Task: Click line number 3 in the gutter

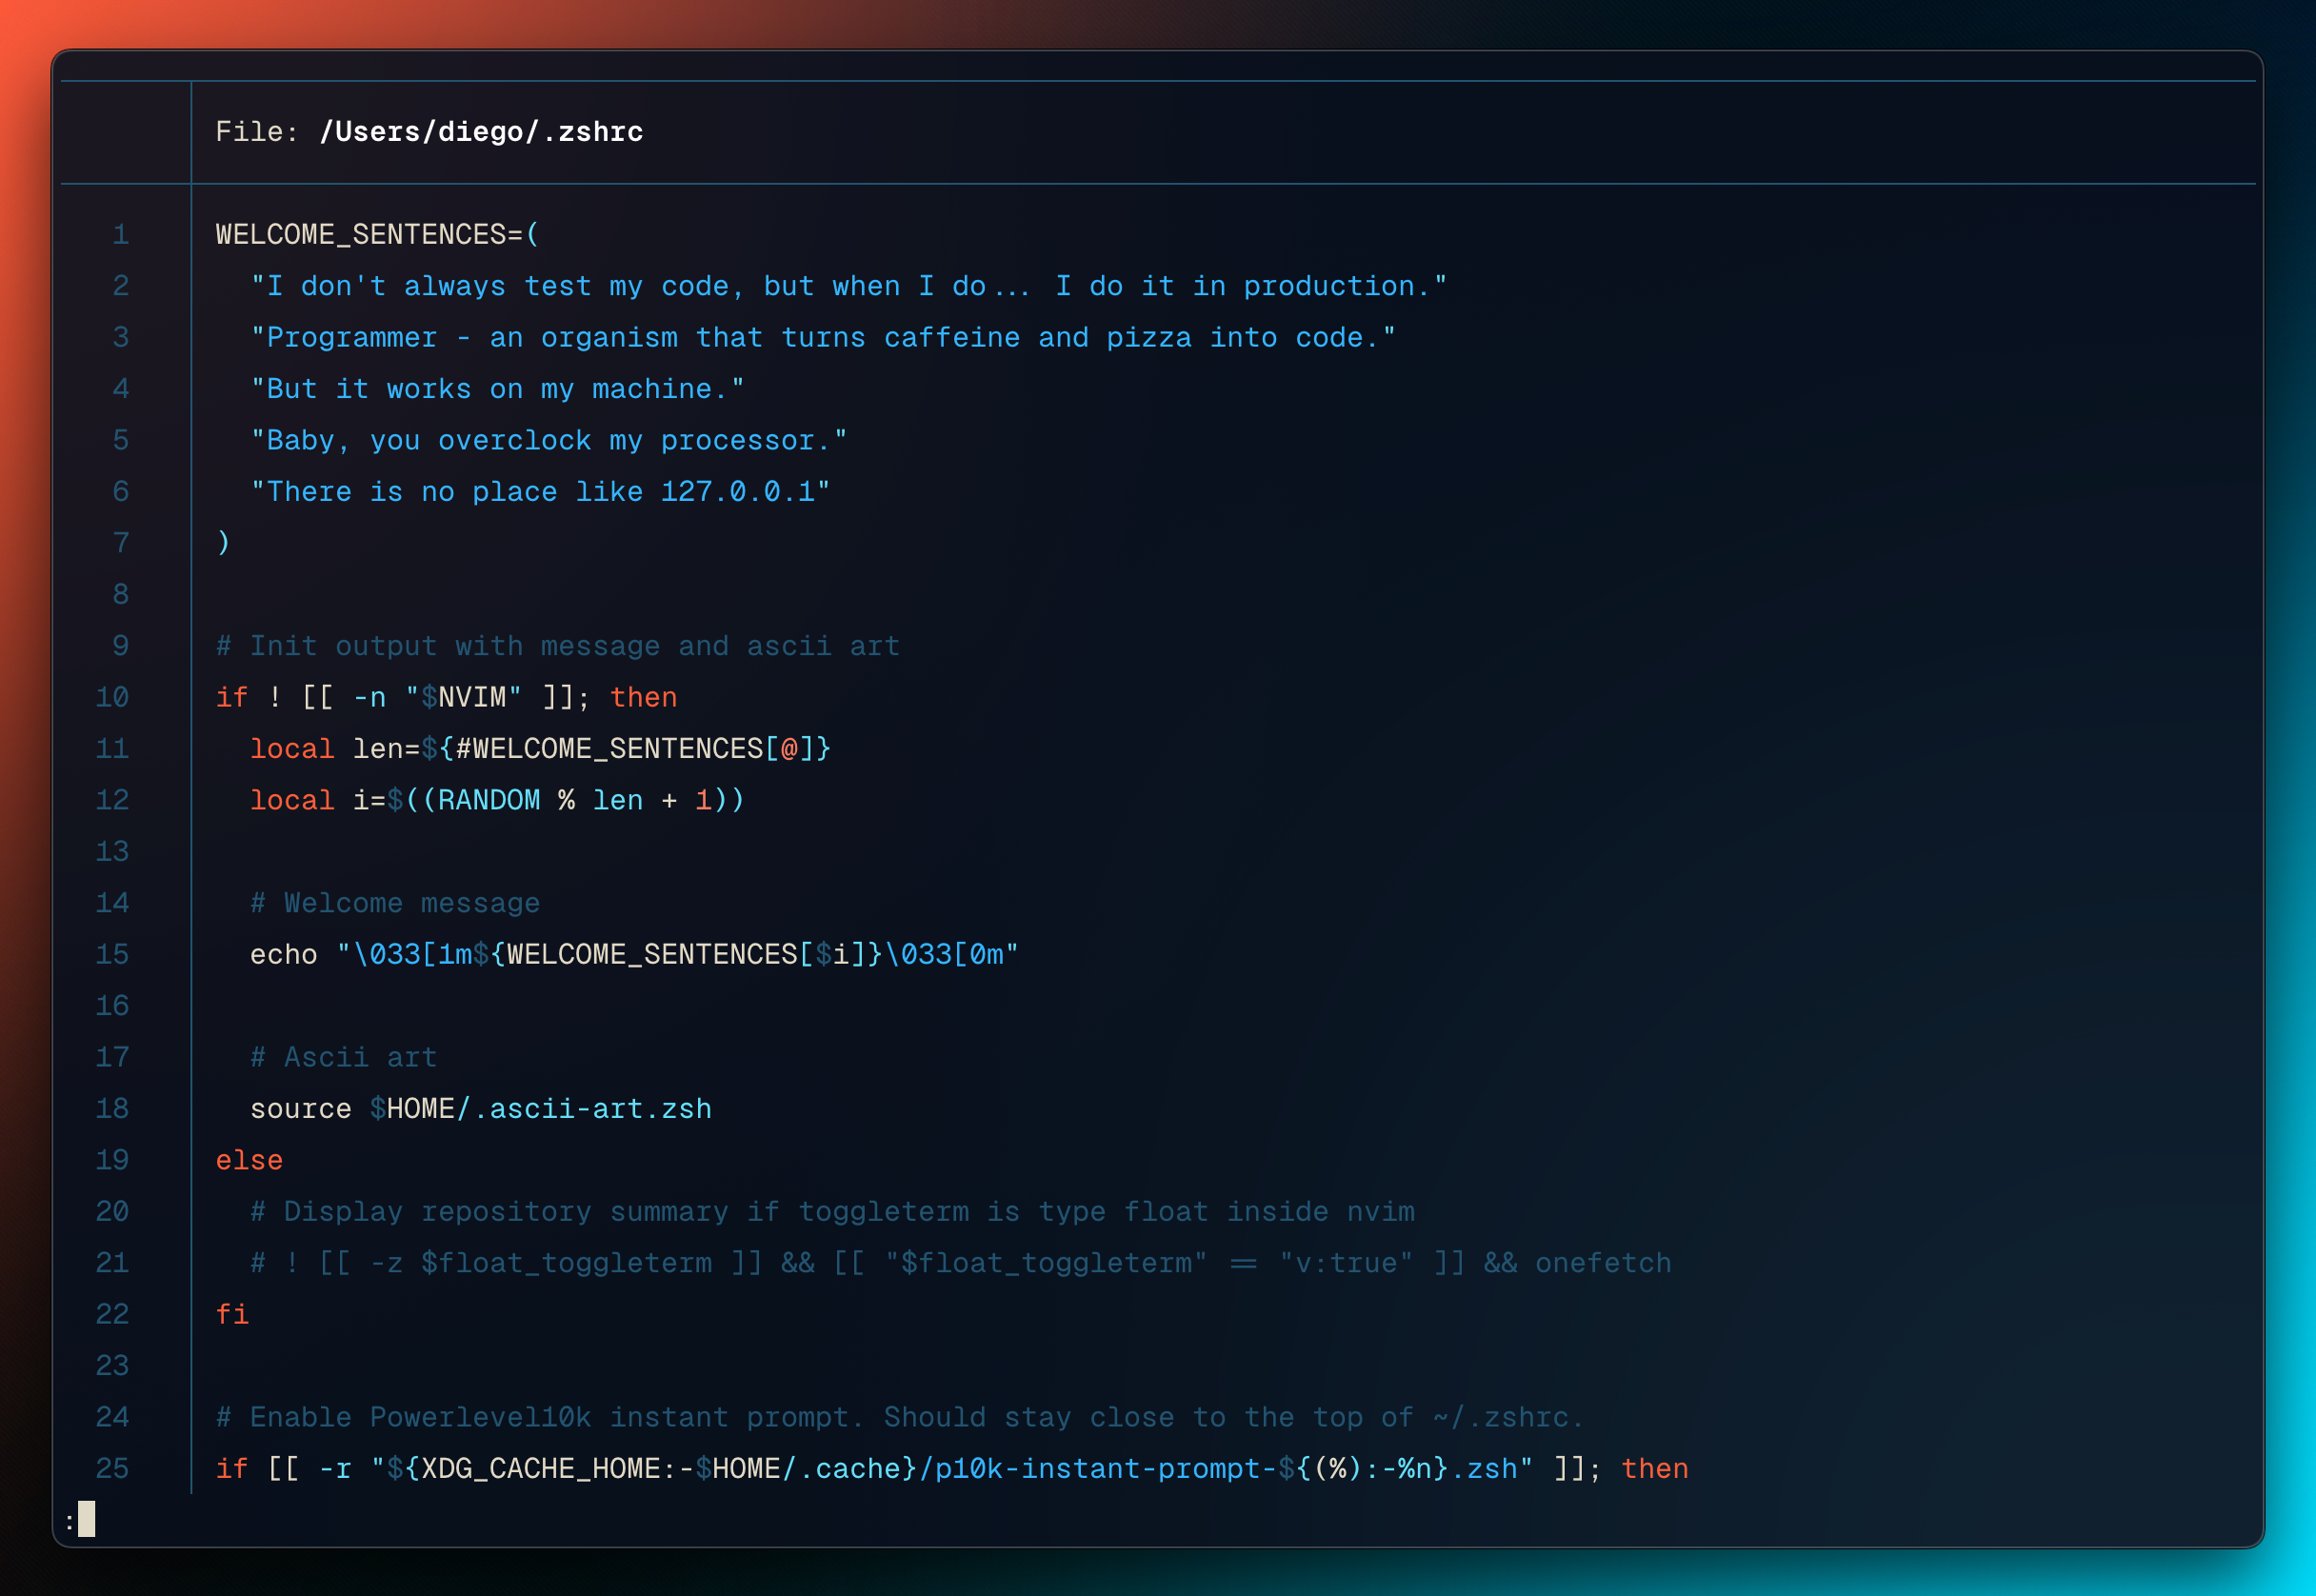Action: tap(121, 338)
